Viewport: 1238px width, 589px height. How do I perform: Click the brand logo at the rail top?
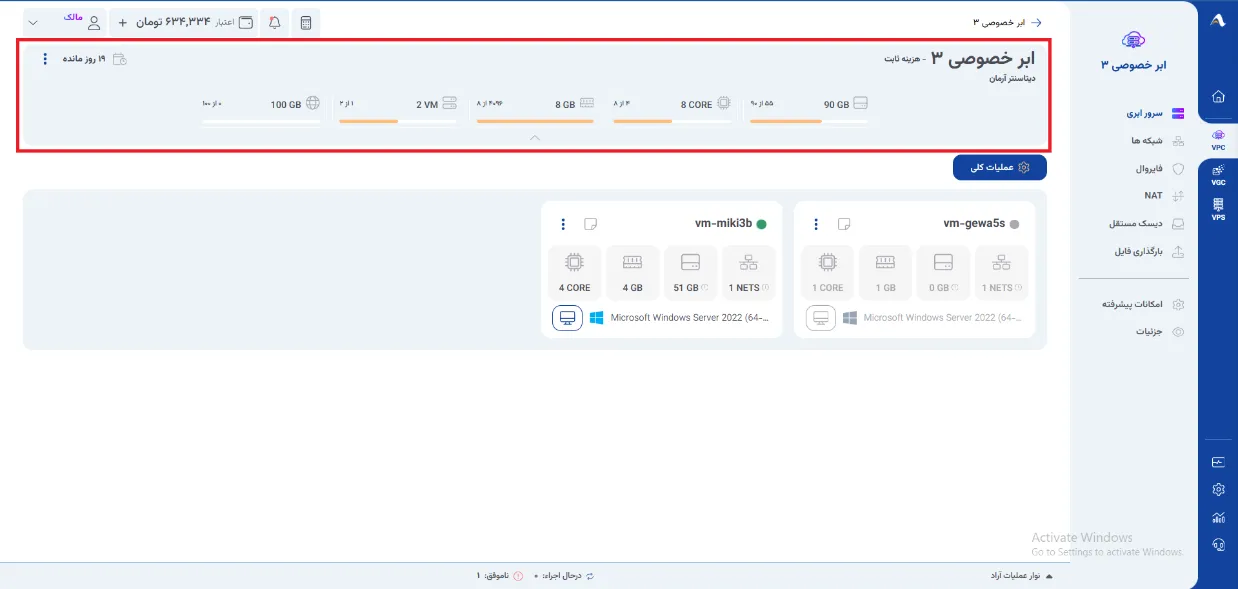point(1218,20)
